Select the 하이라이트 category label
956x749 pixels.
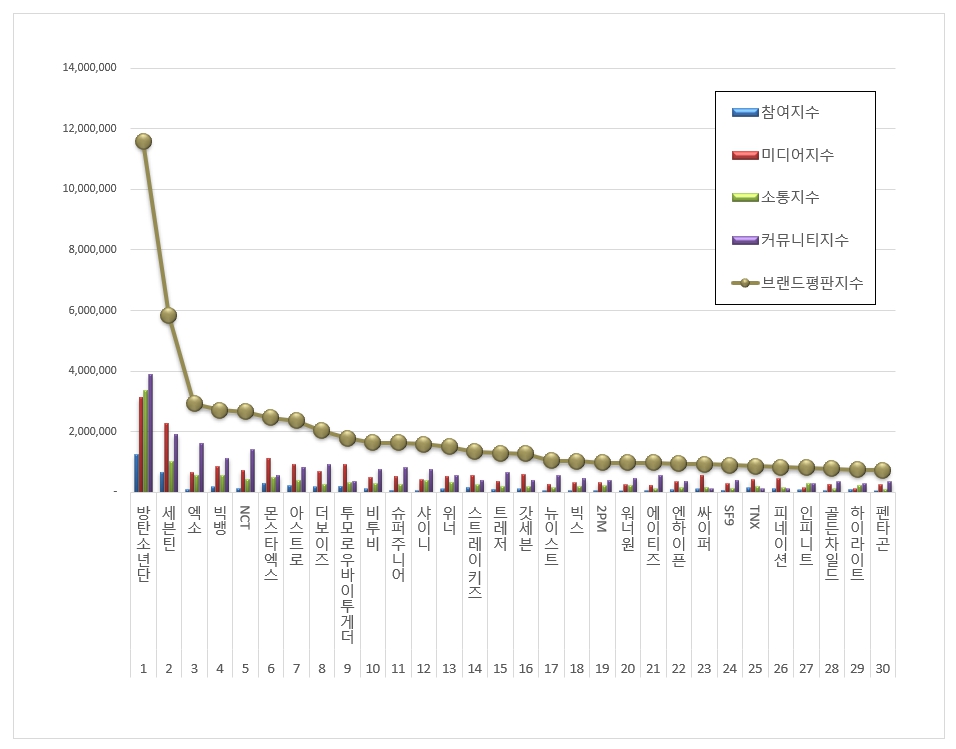[857, 543]
